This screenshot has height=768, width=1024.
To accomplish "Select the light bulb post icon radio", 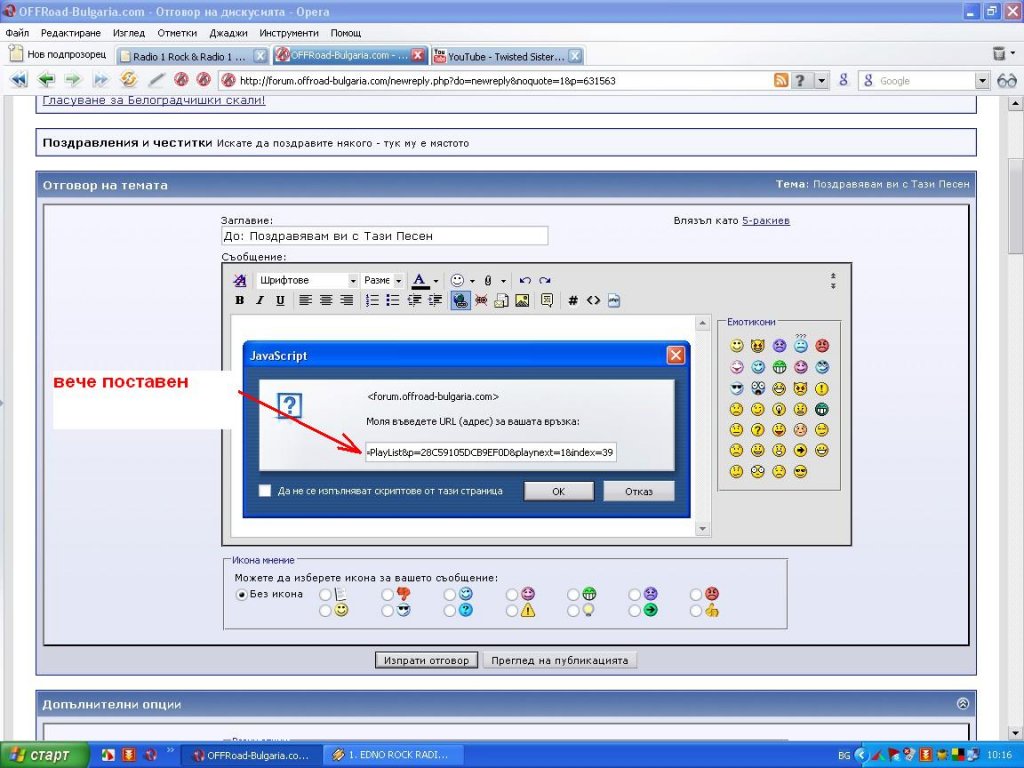I will [573, 611].
